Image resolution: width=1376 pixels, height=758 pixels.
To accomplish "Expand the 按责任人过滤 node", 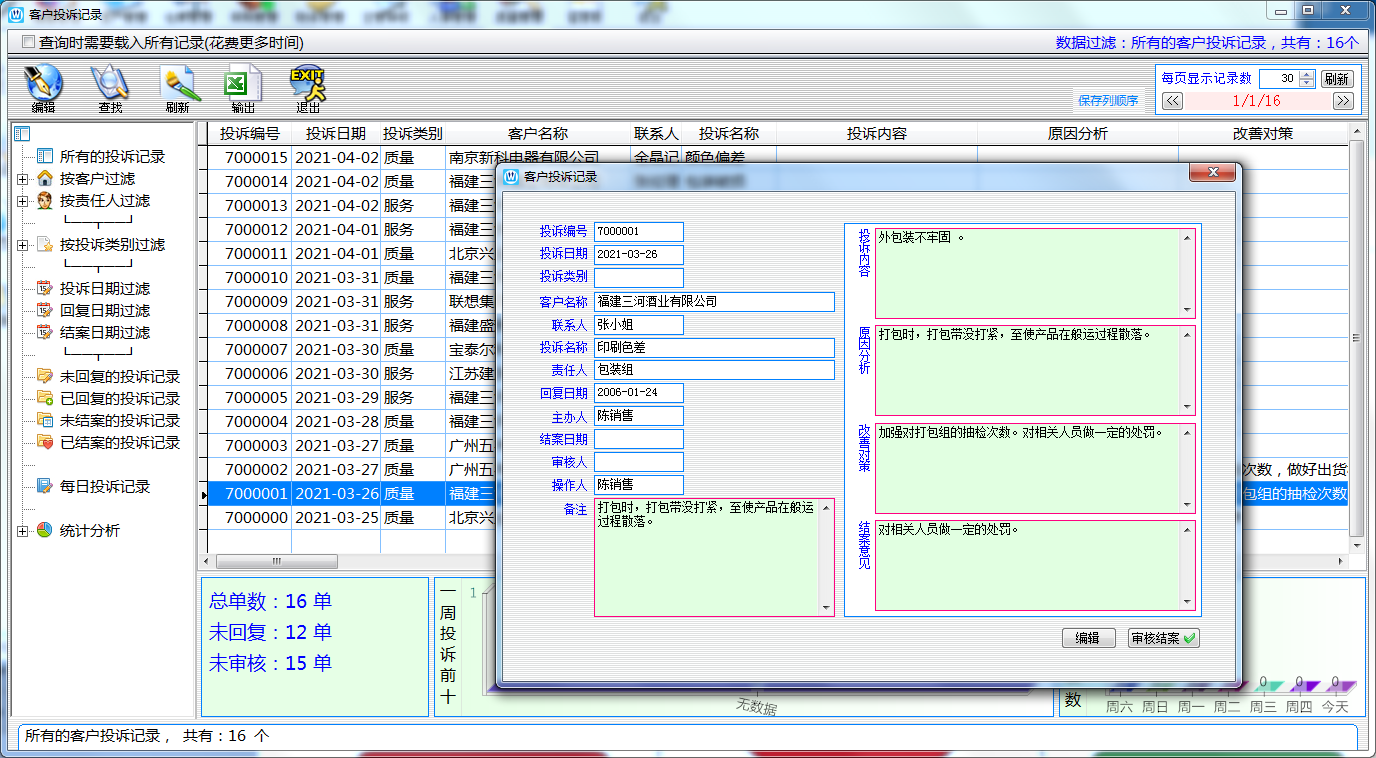I will coord(23,201).
